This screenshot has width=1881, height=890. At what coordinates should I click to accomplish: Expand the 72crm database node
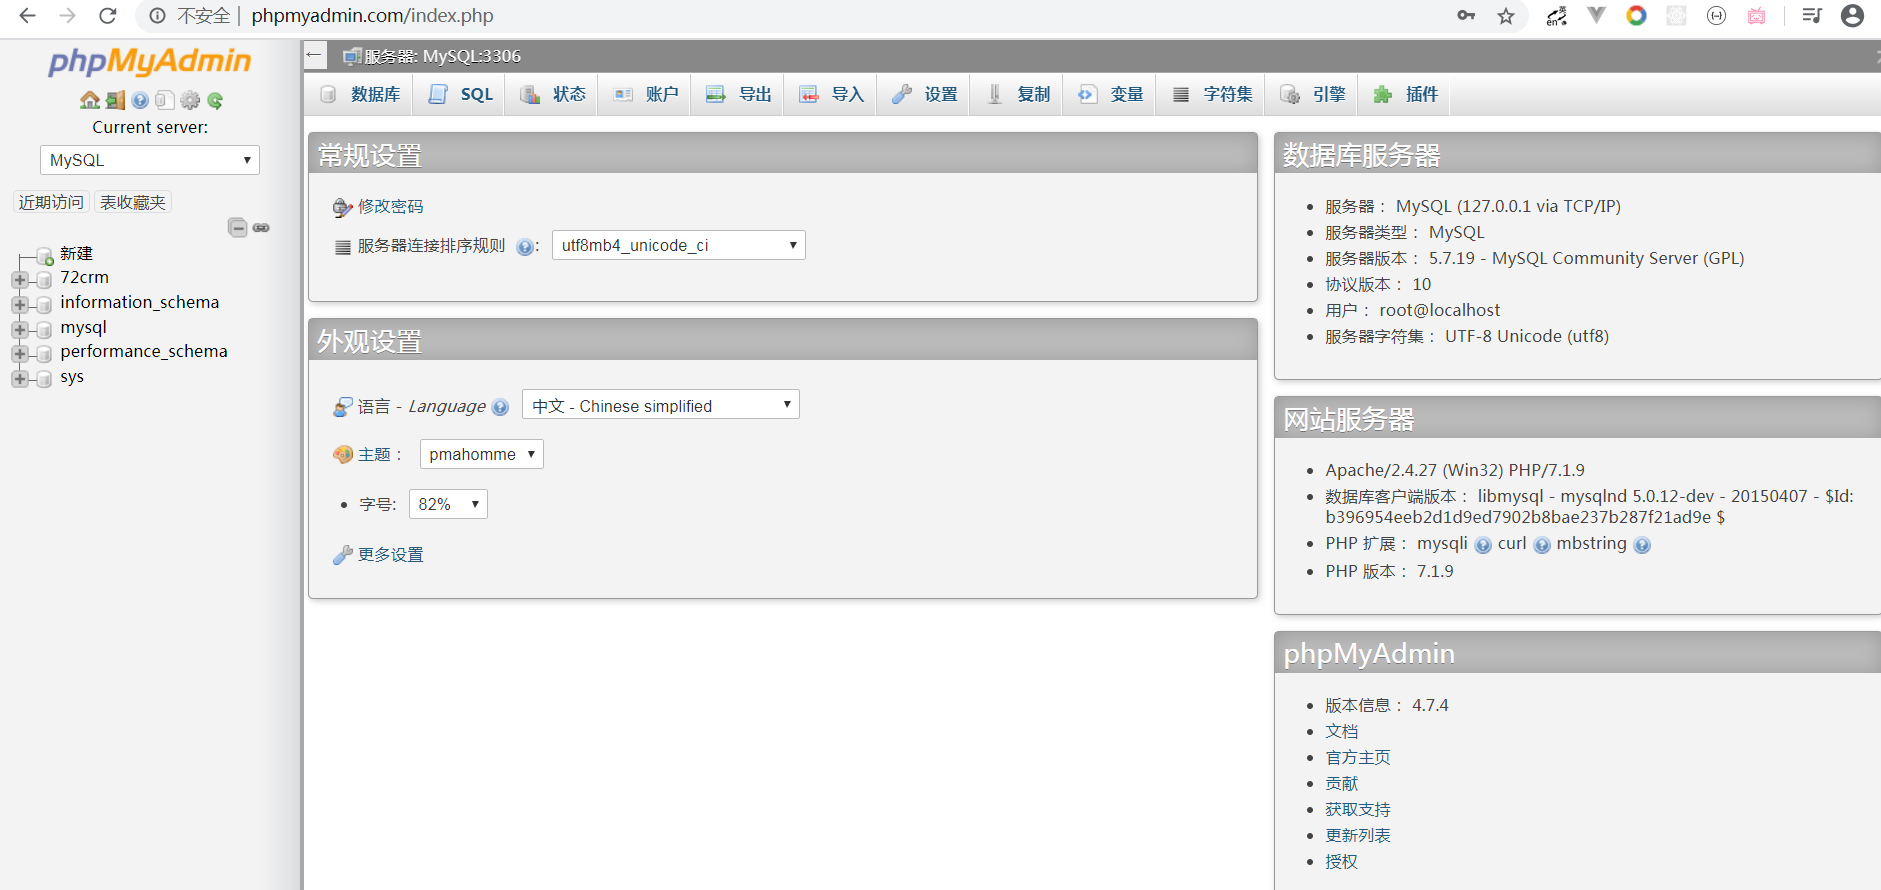point(20,279)
